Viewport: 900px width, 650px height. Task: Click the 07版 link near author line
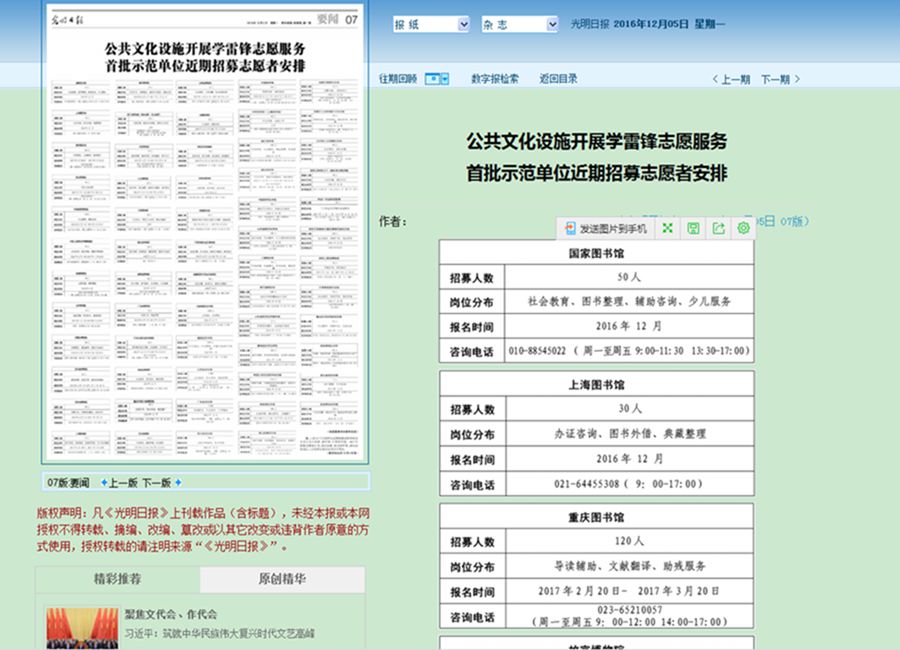coord(795,221)
